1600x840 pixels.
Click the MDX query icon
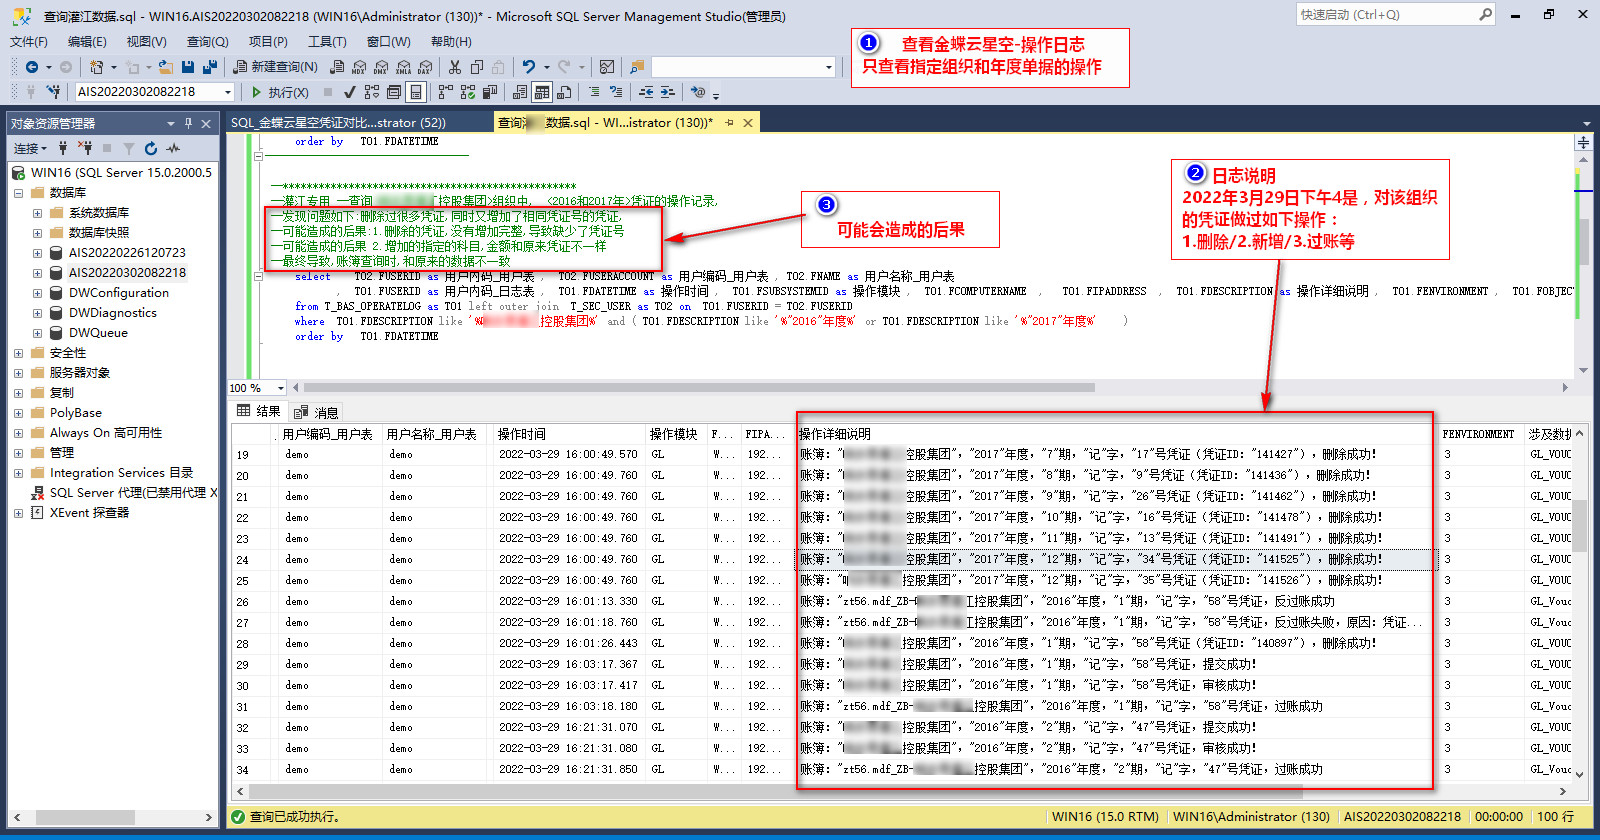[x=359, y=67]
